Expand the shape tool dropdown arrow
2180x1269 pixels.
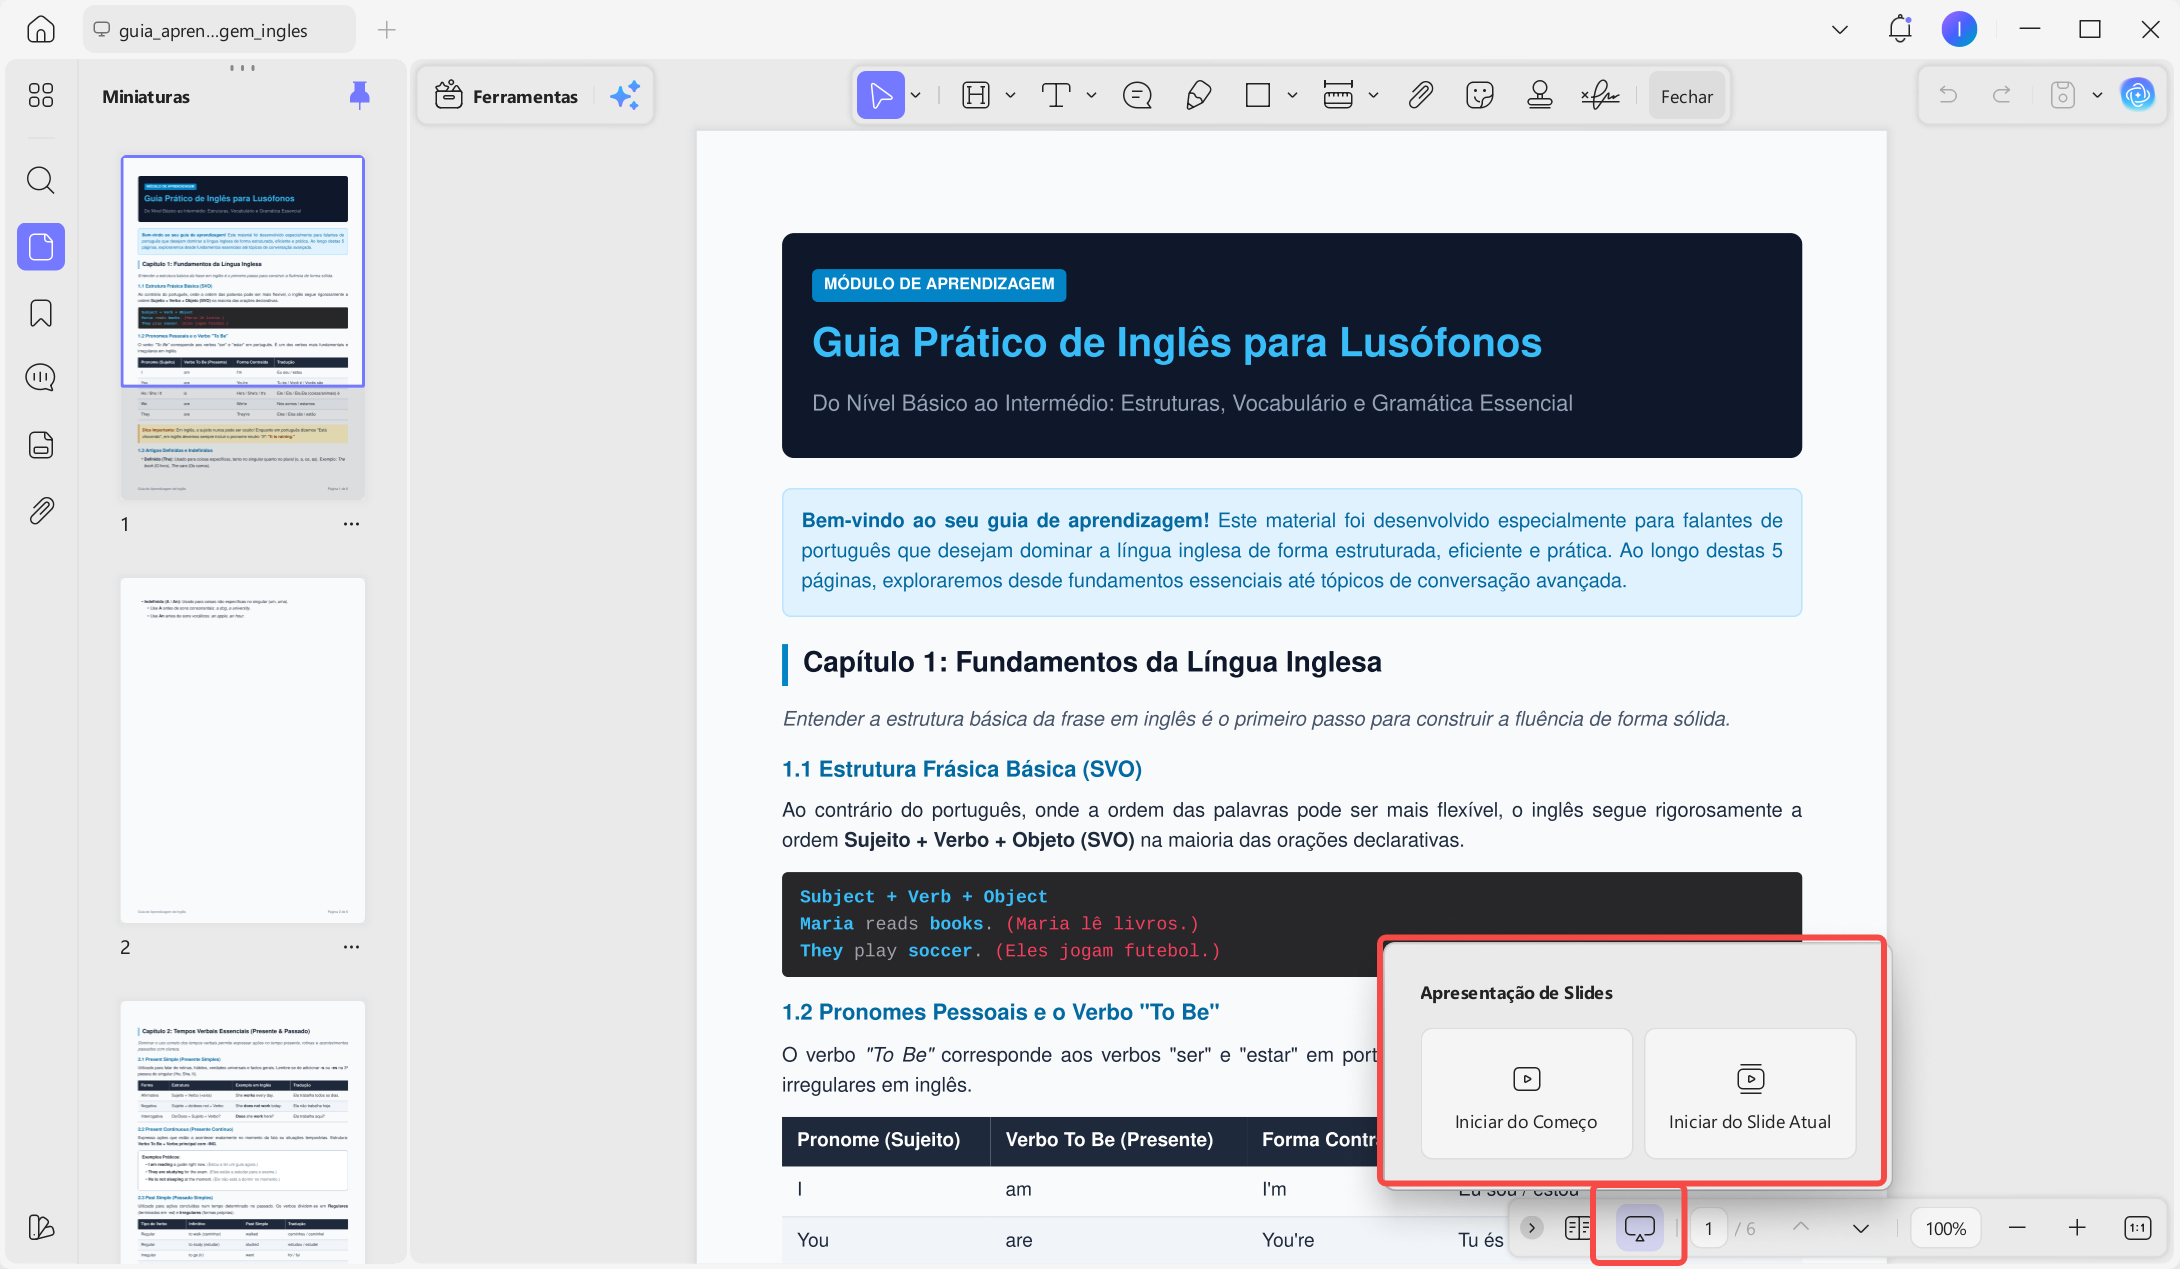click(1292, 96)
